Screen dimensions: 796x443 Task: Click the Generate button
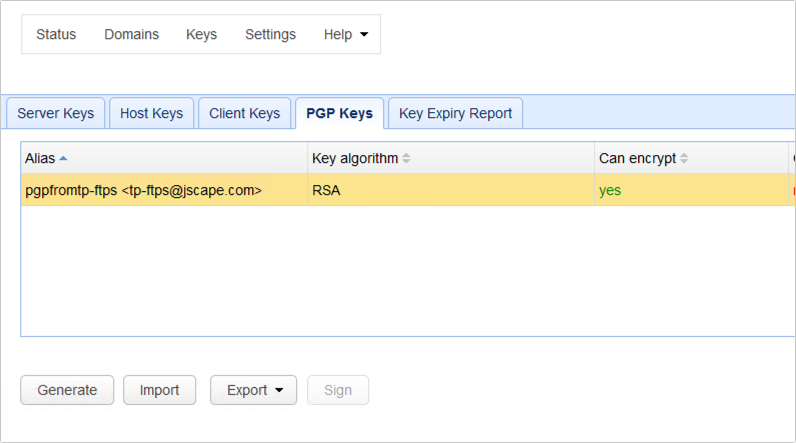[67, 390]
